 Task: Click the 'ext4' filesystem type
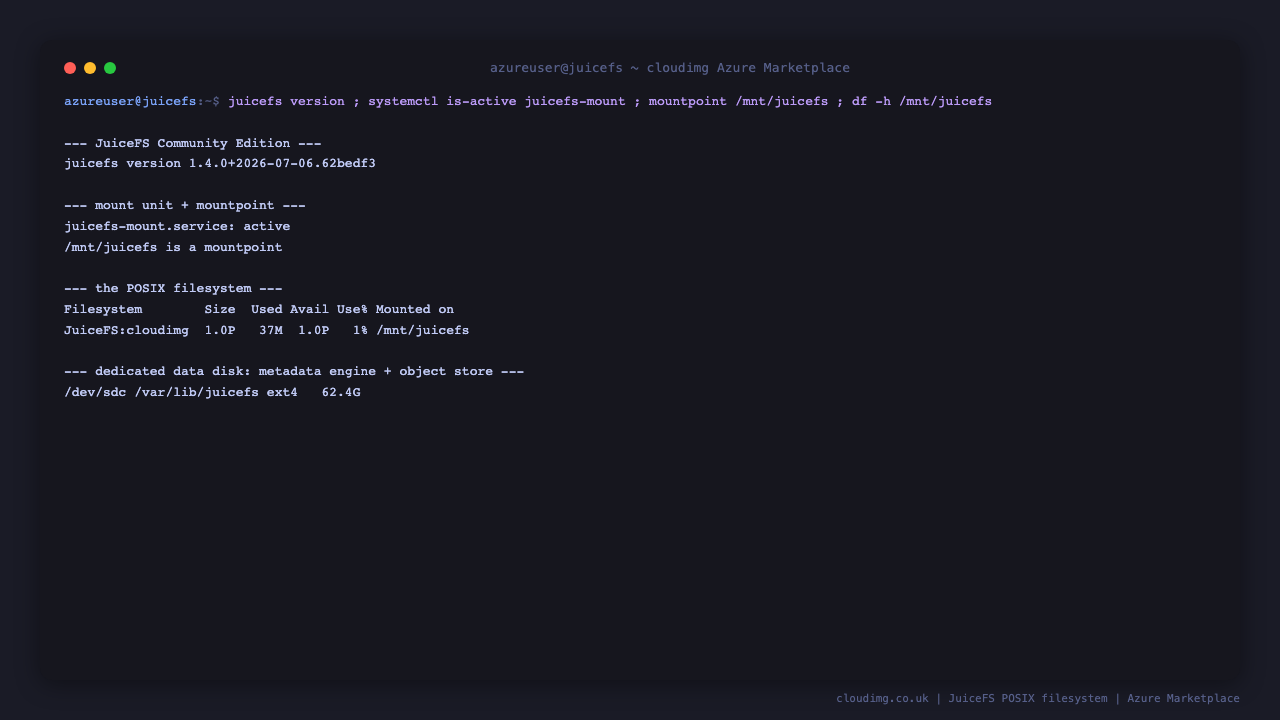click(282, 392)
